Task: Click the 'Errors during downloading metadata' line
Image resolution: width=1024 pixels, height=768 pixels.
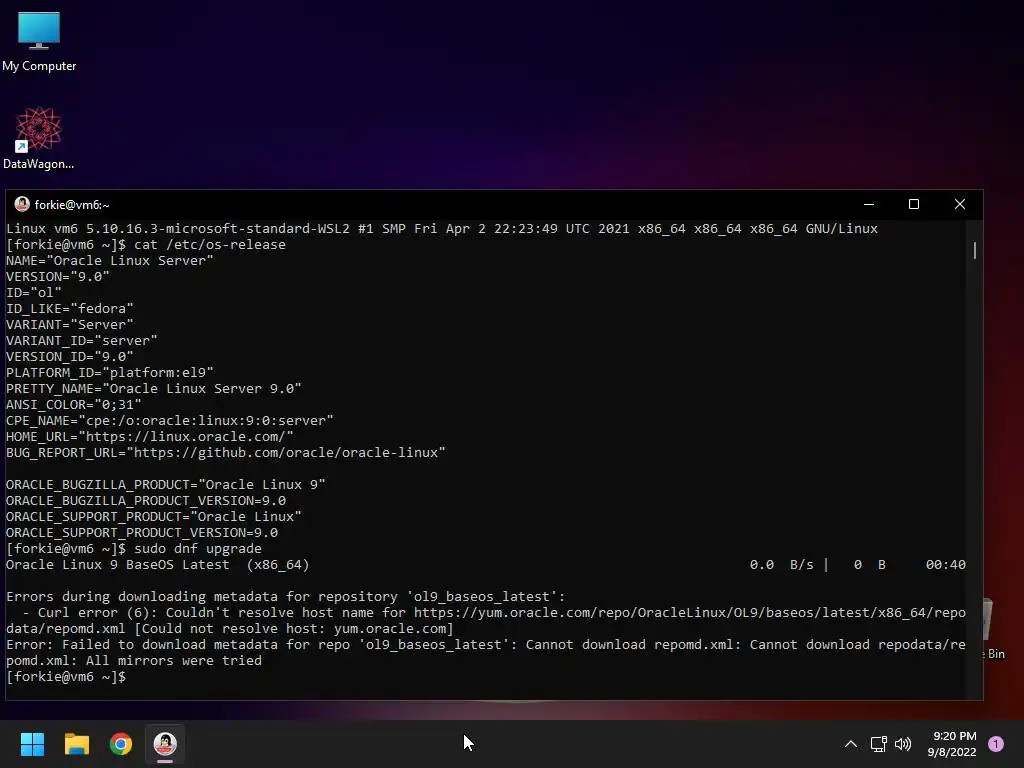Action: [285, 597]
